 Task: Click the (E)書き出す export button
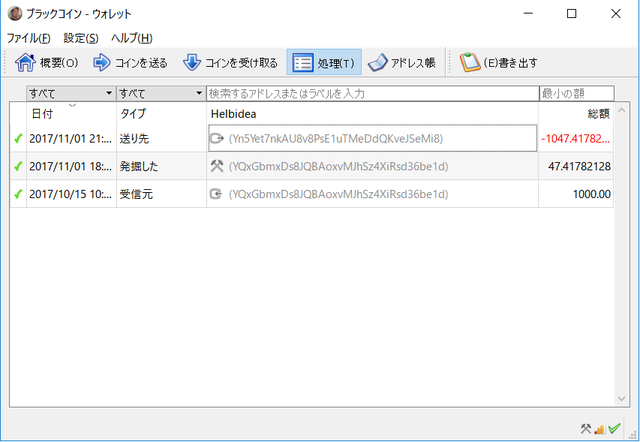498,62
